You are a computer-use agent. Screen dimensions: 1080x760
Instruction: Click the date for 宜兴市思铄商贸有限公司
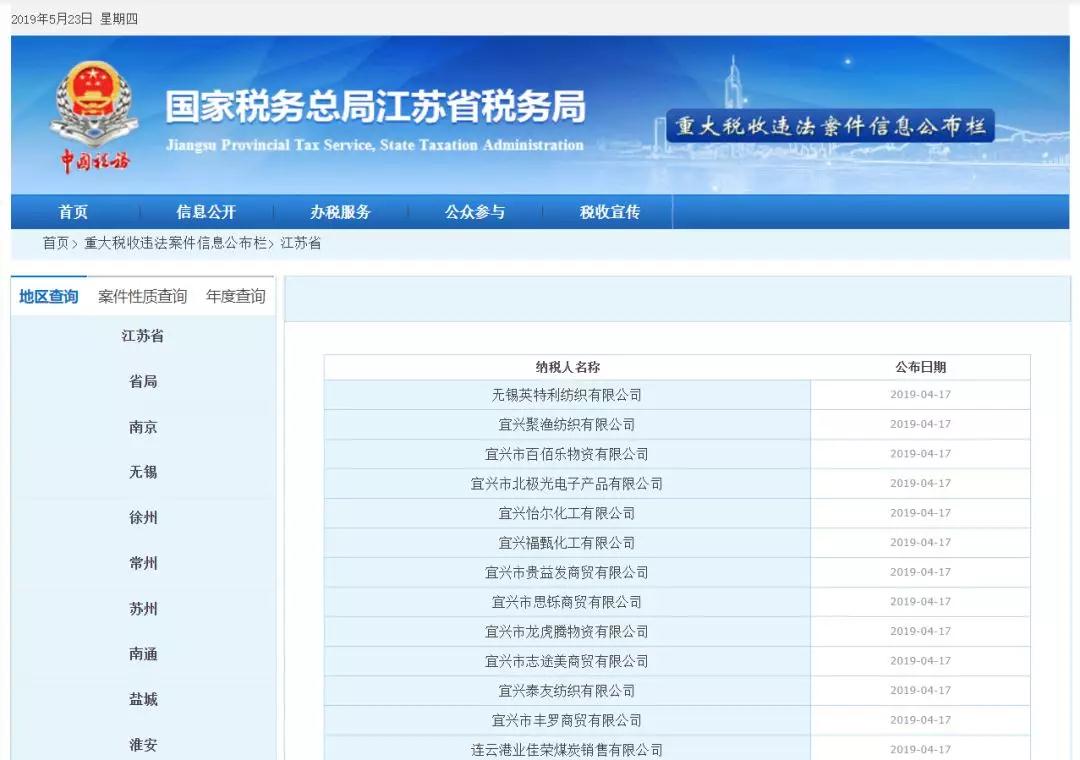[920, 602]
